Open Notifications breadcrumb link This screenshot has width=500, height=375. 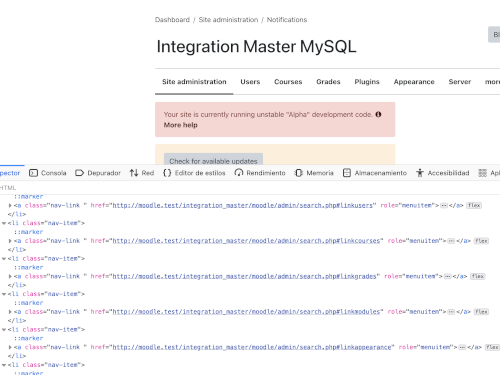pos(287,20)
